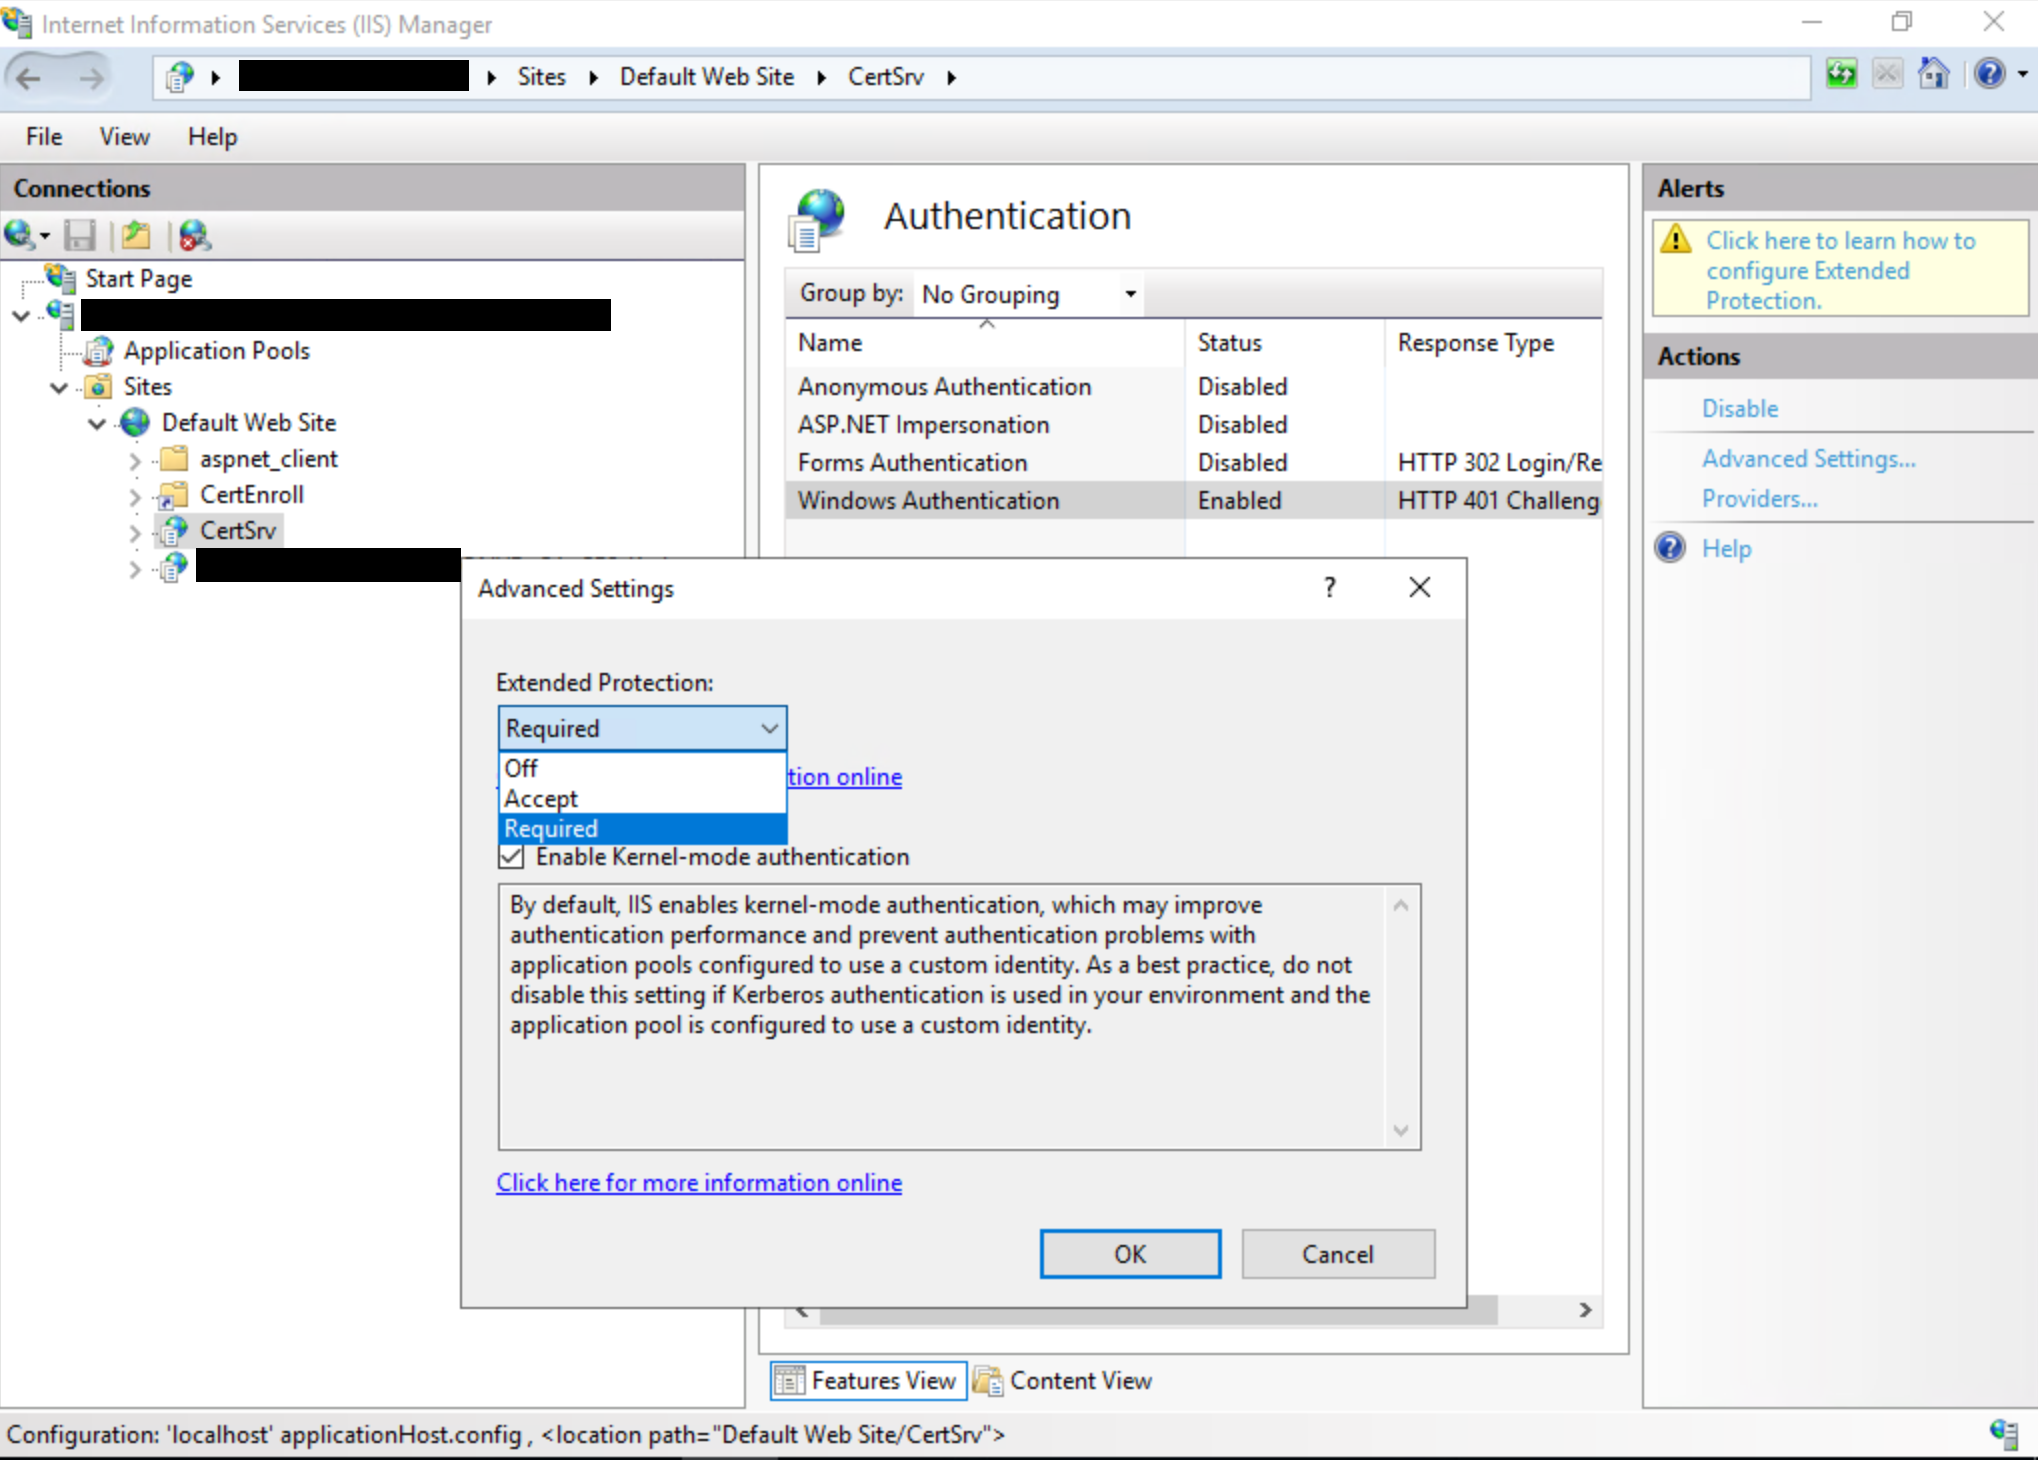Collapse the Sites tree node
This screenshot has width=2038, height=1460.
tap(59, 388)
